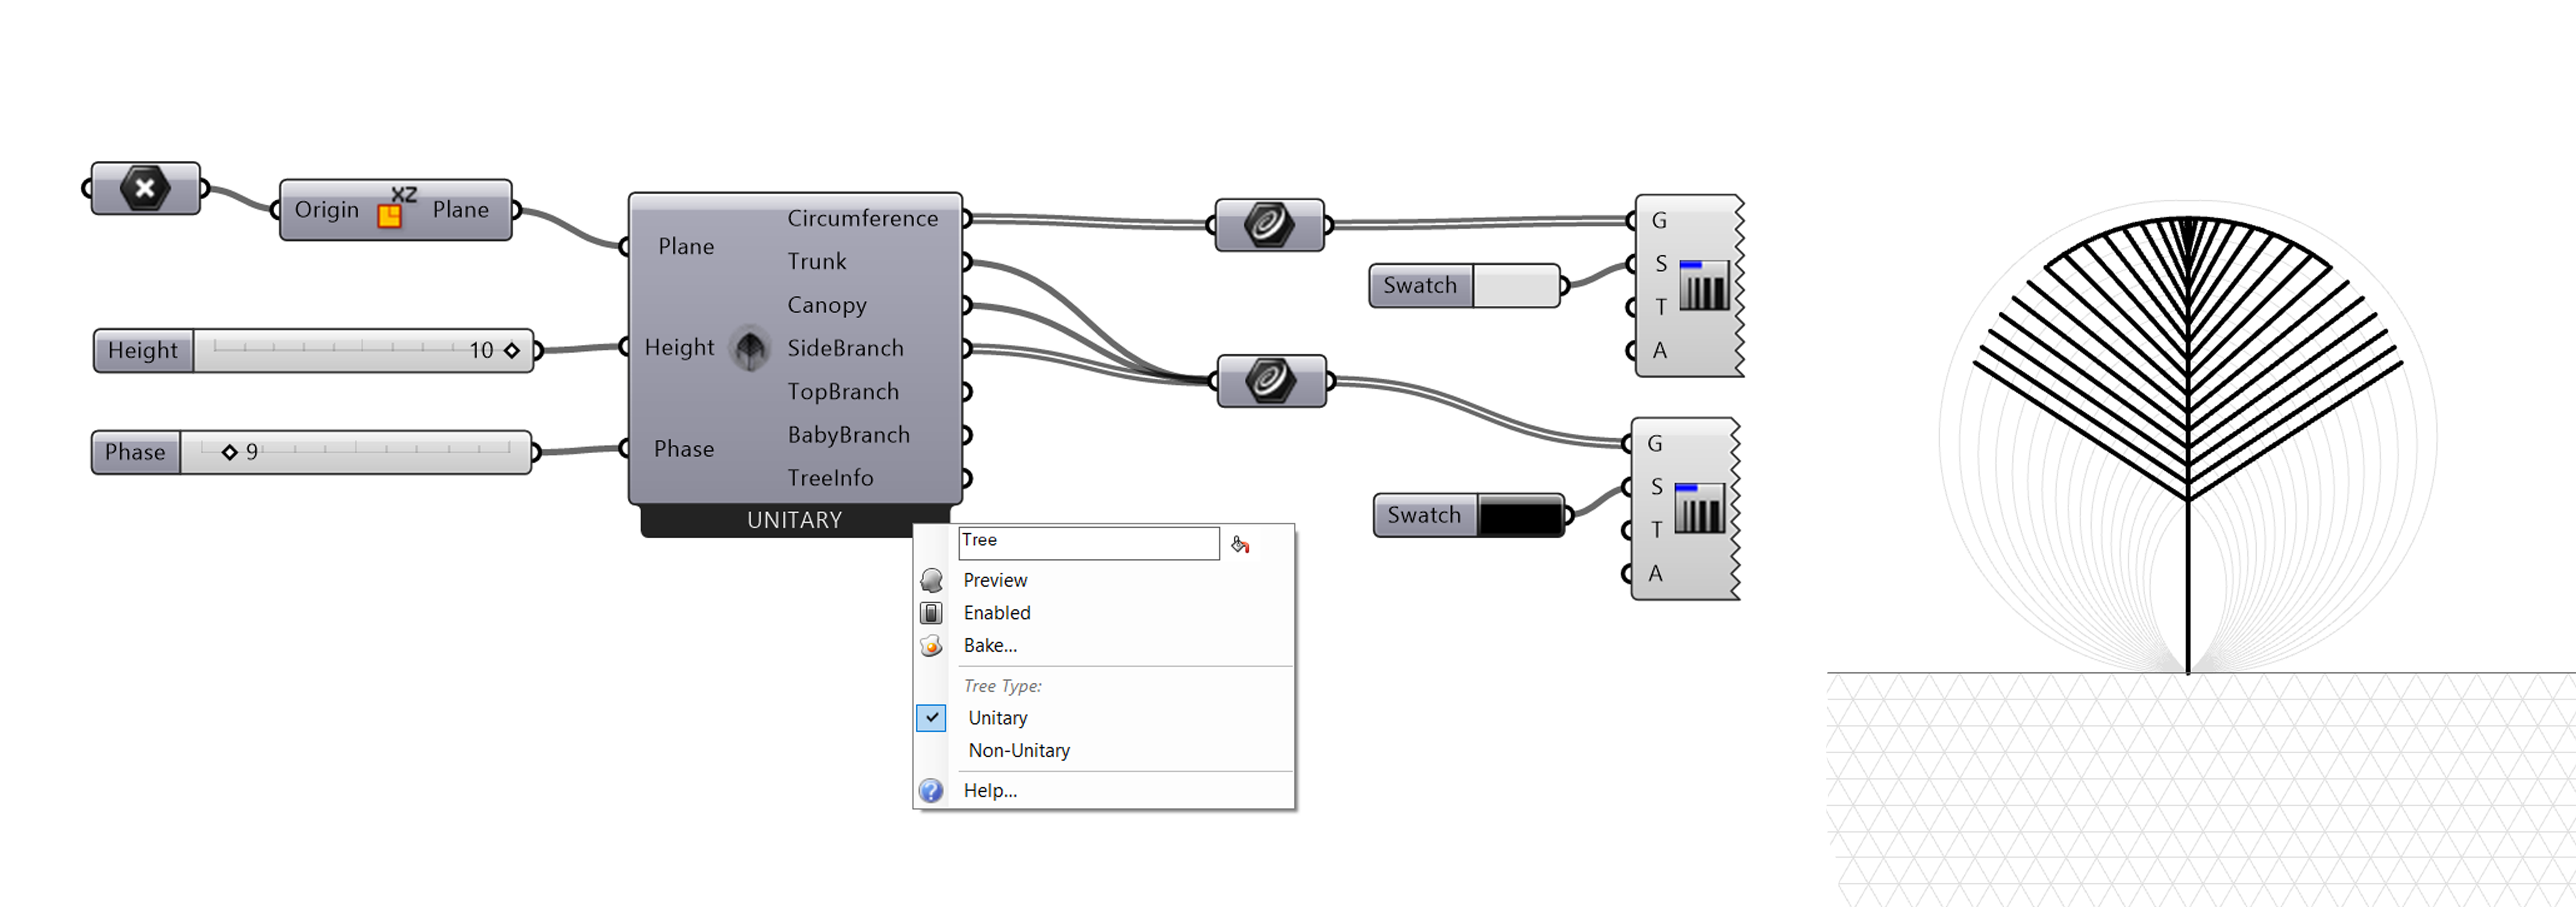The image size is (2576, 907).
Task: Click the Height slider diamond handle
Action: point(512,351)
